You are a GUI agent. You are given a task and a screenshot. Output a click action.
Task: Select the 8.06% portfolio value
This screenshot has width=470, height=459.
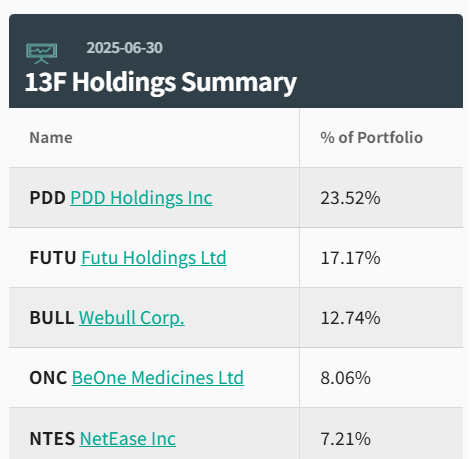coord(345,378)
